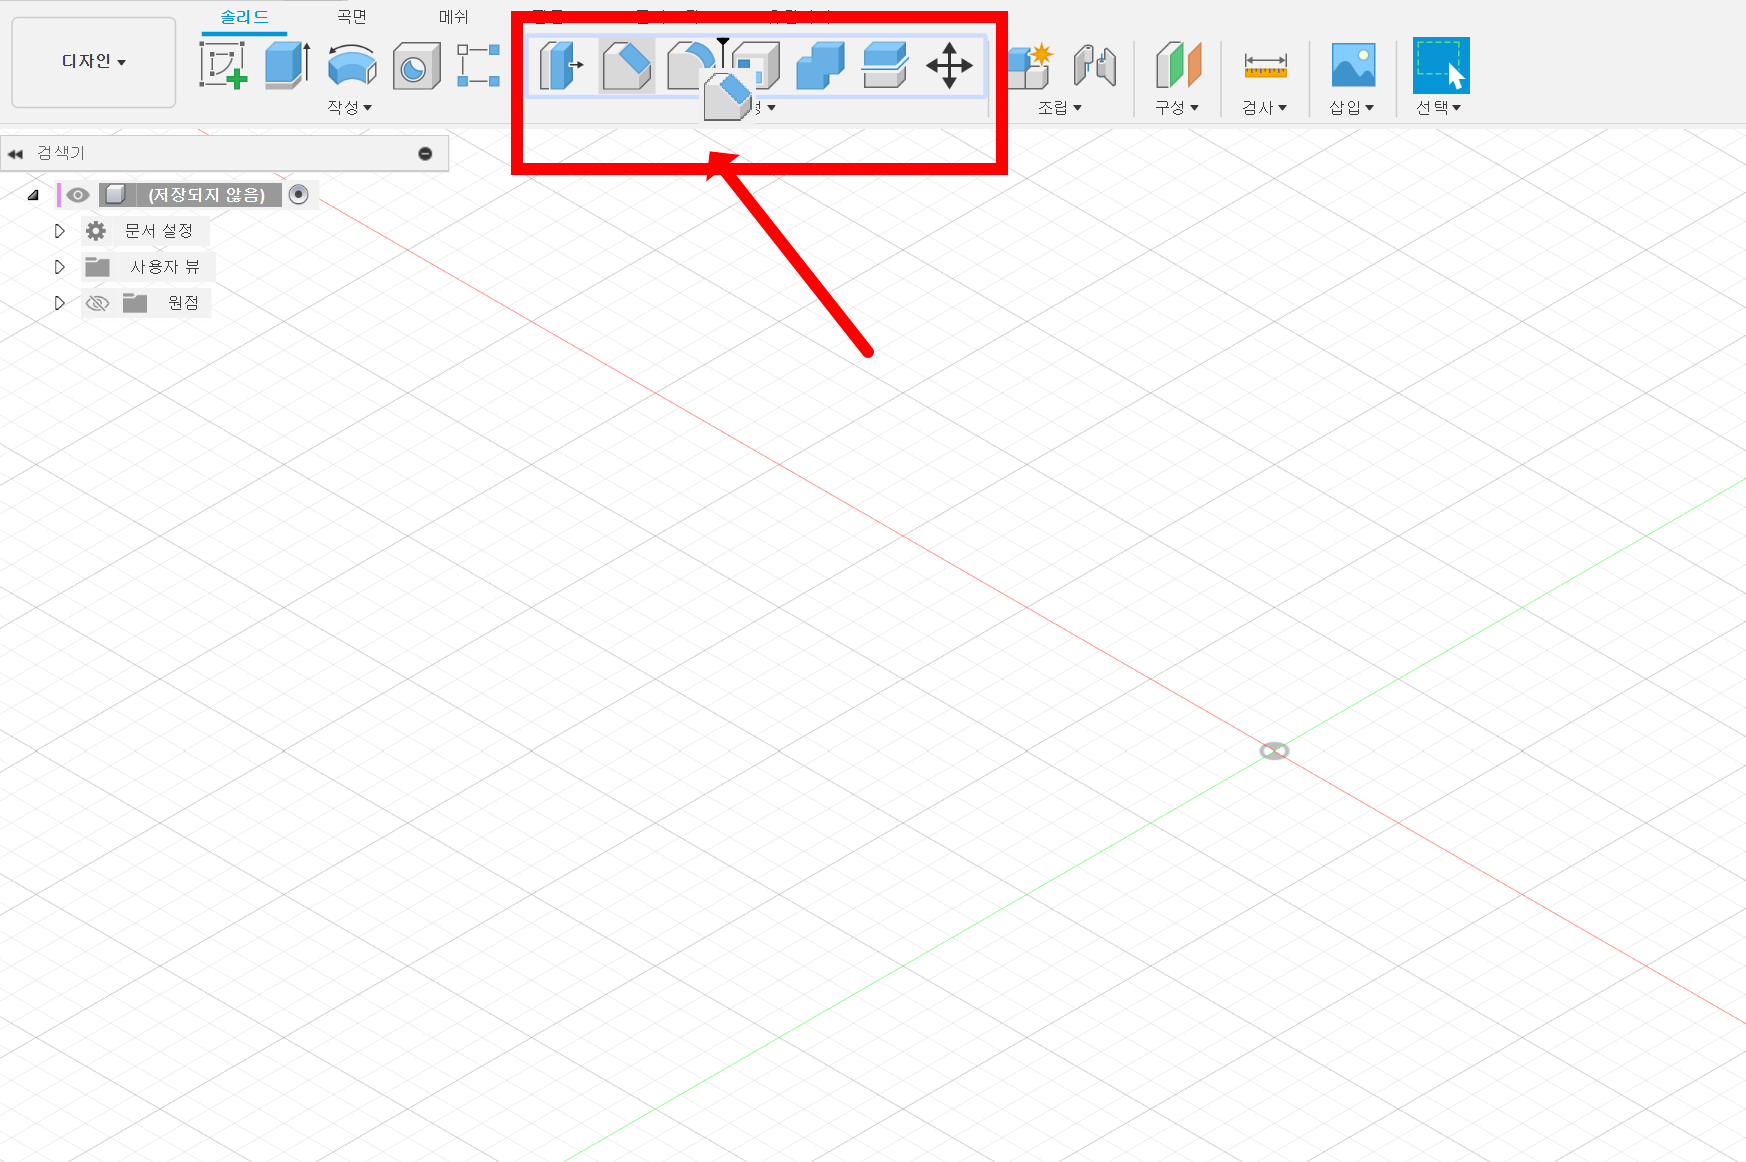This screenshot has width=1746, height=1162.
Task: Select the Revolve tool
Action: tap(352, 65)
